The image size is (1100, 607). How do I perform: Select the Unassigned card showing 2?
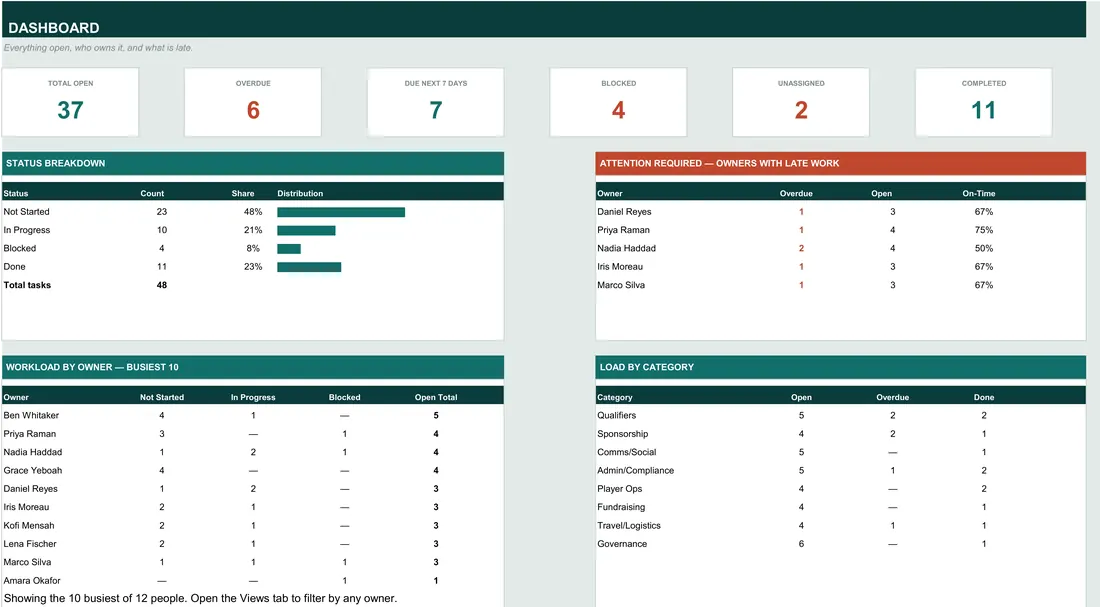tap(800, 102)
